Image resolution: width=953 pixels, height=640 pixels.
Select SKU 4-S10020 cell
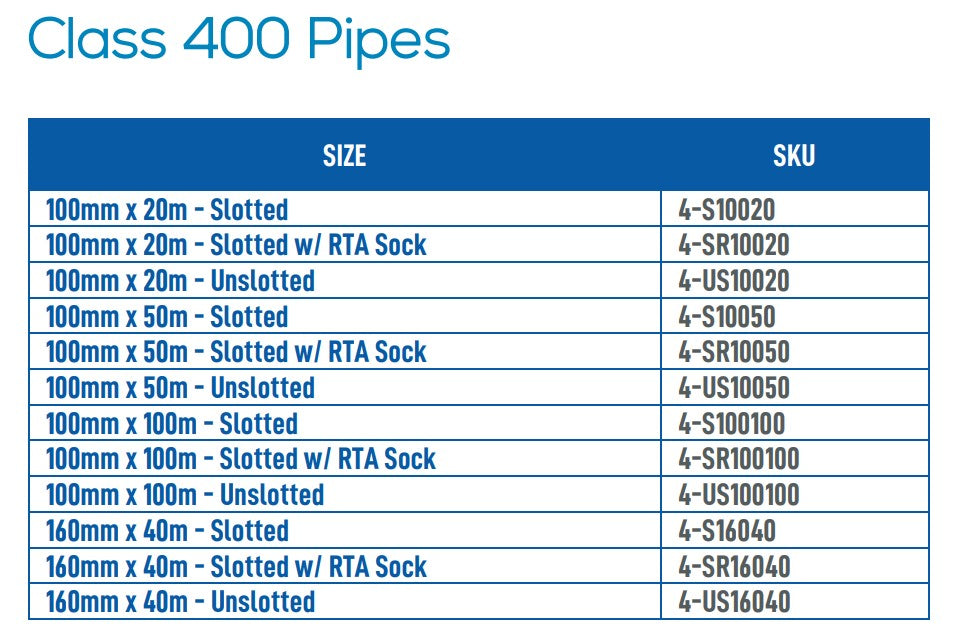(x=727, y=210)
